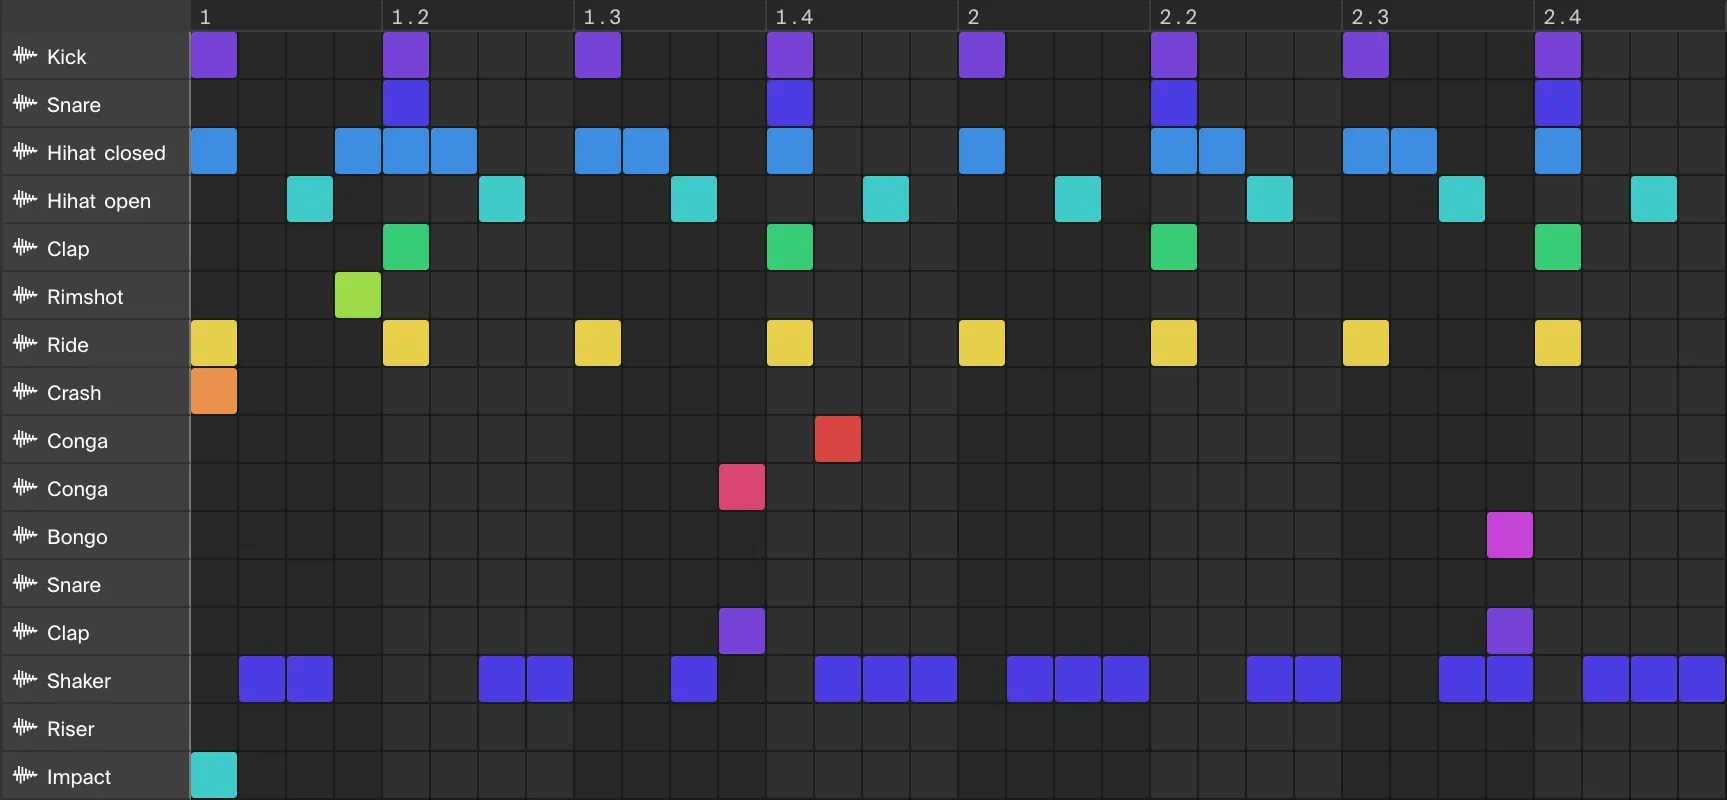Click bar 2 marker in the timeline
The height and width of the screenshot is (800, 1727).
coord(973,17)
